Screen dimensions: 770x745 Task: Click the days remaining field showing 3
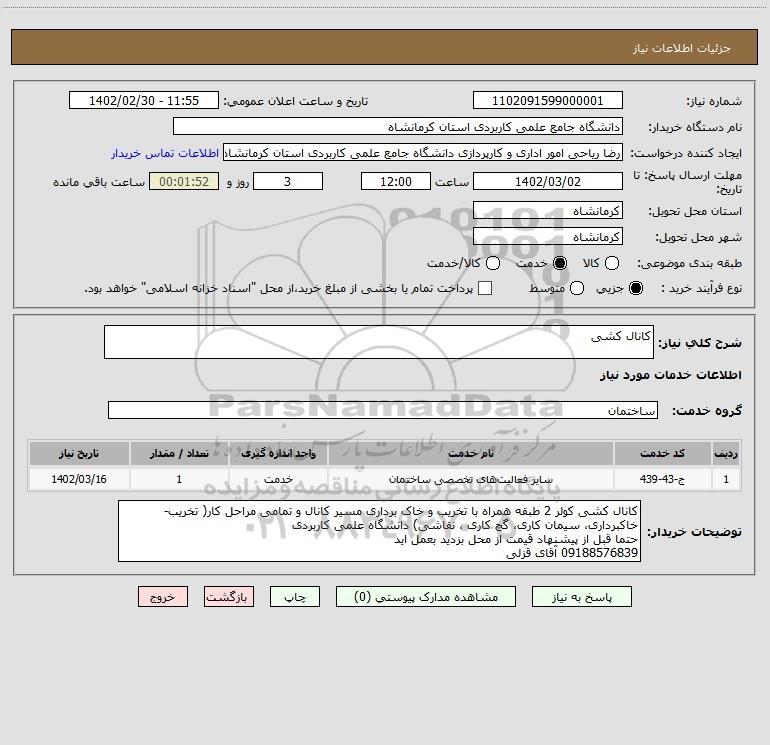click(288, 181)
